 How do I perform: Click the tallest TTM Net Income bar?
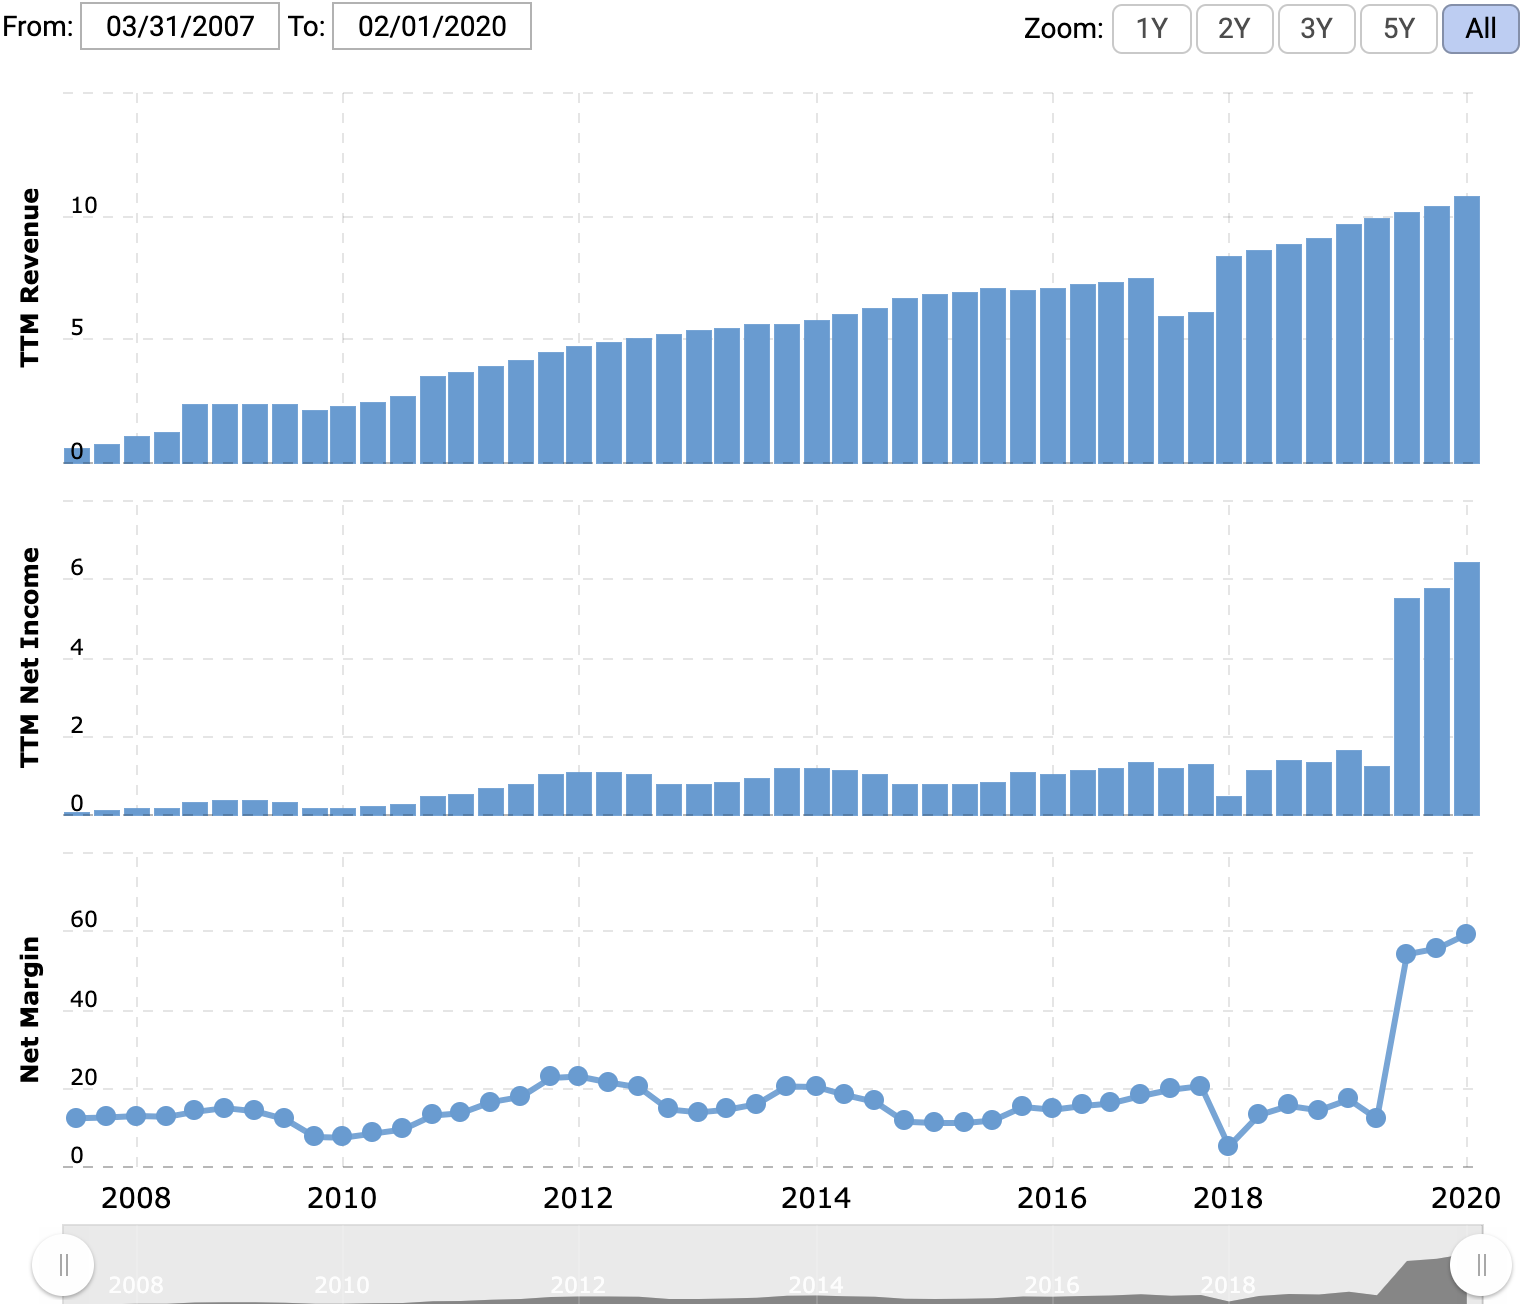click(1467, 688)
